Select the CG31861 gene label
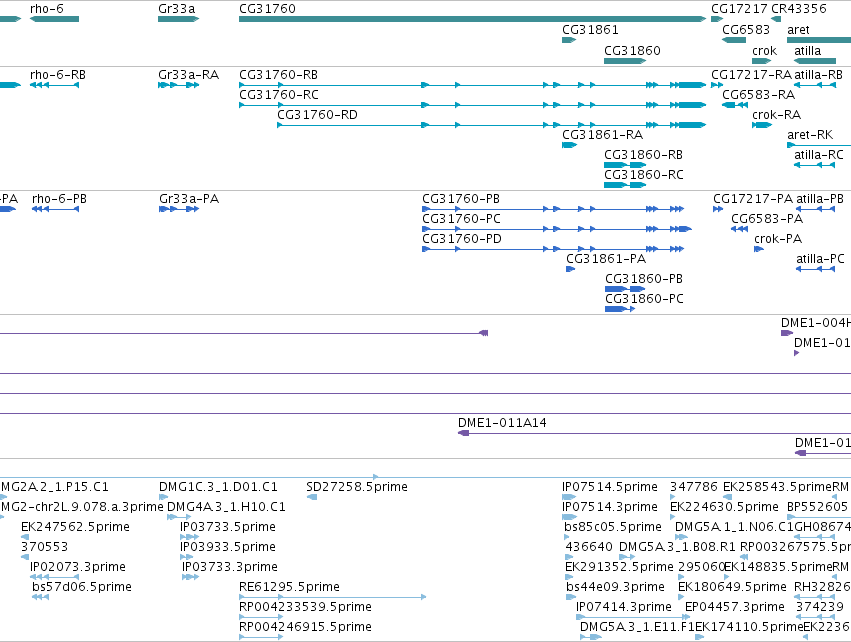The image size is (851, 642). 590,30
